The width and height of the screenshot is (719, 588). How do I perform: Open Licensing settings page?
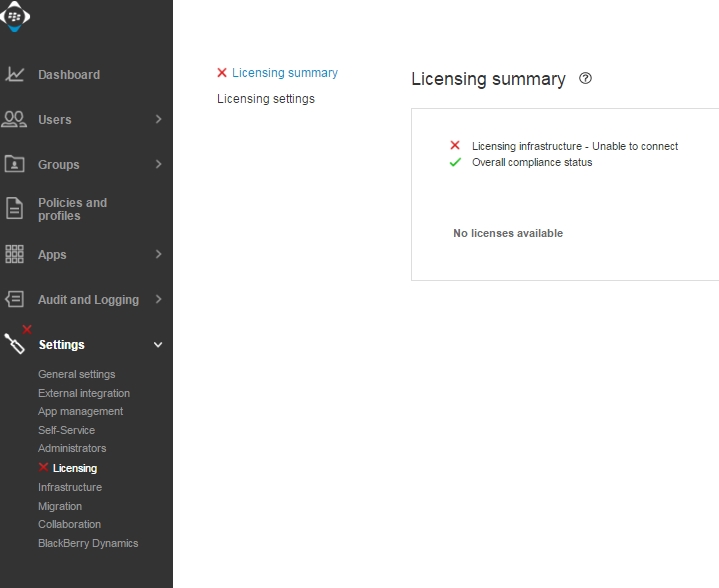click(x=266, y=99)
